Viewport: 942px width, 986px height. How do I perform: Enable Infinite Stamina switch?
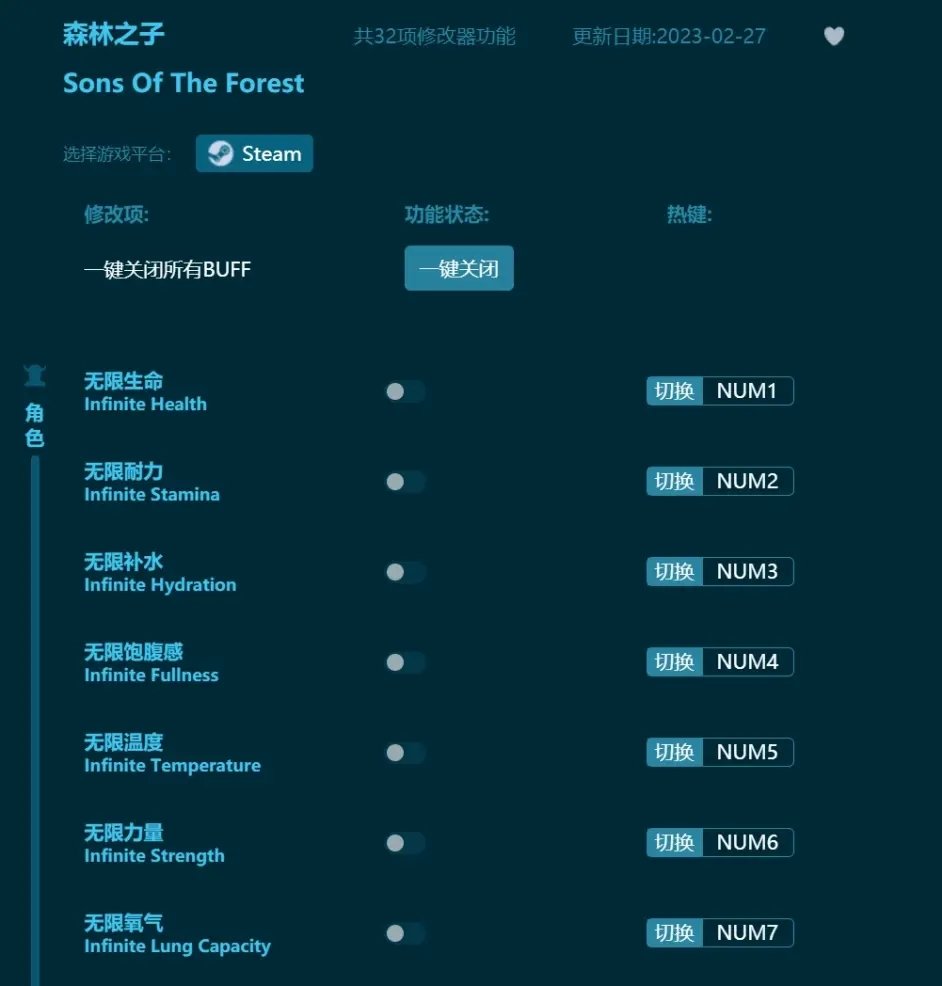(406, 482)
